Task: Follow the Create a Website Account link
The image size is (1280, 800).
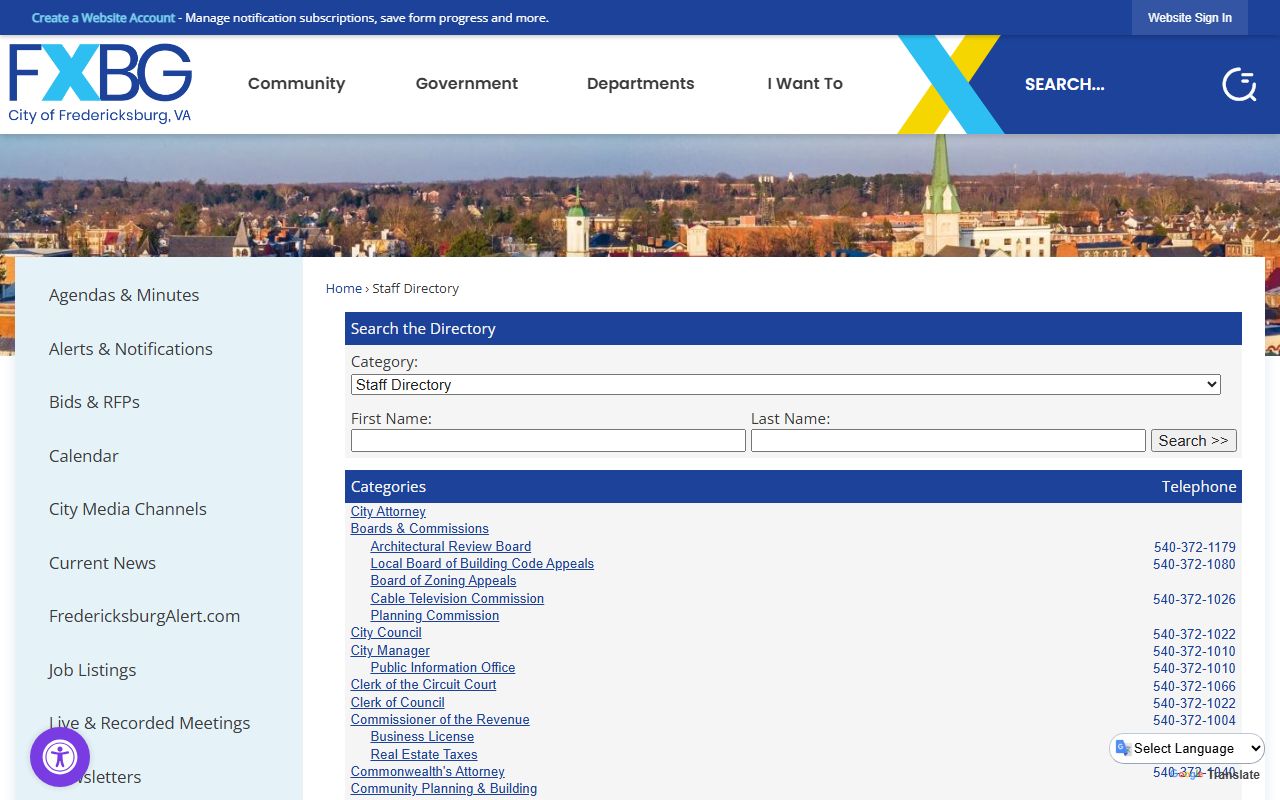Action: click(x=103, y=18)
